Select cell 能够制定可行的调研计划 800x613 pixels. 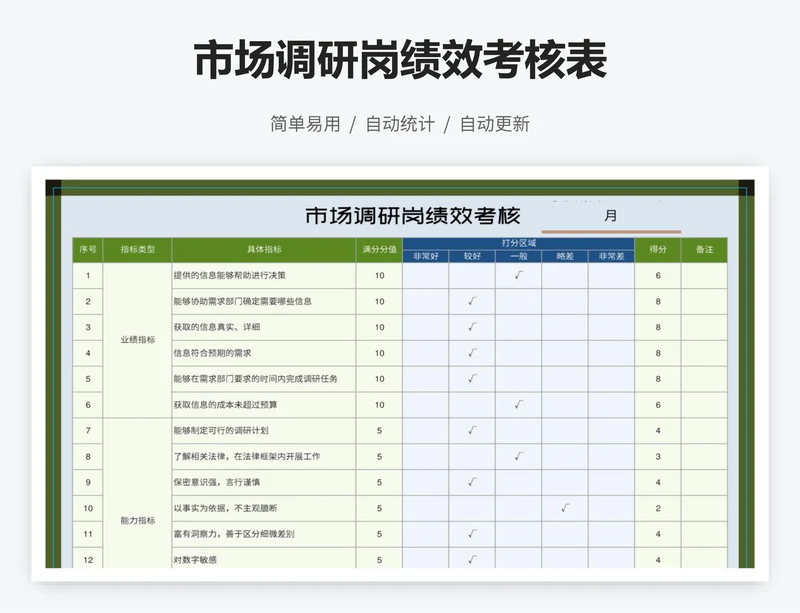tap(264, 431)
